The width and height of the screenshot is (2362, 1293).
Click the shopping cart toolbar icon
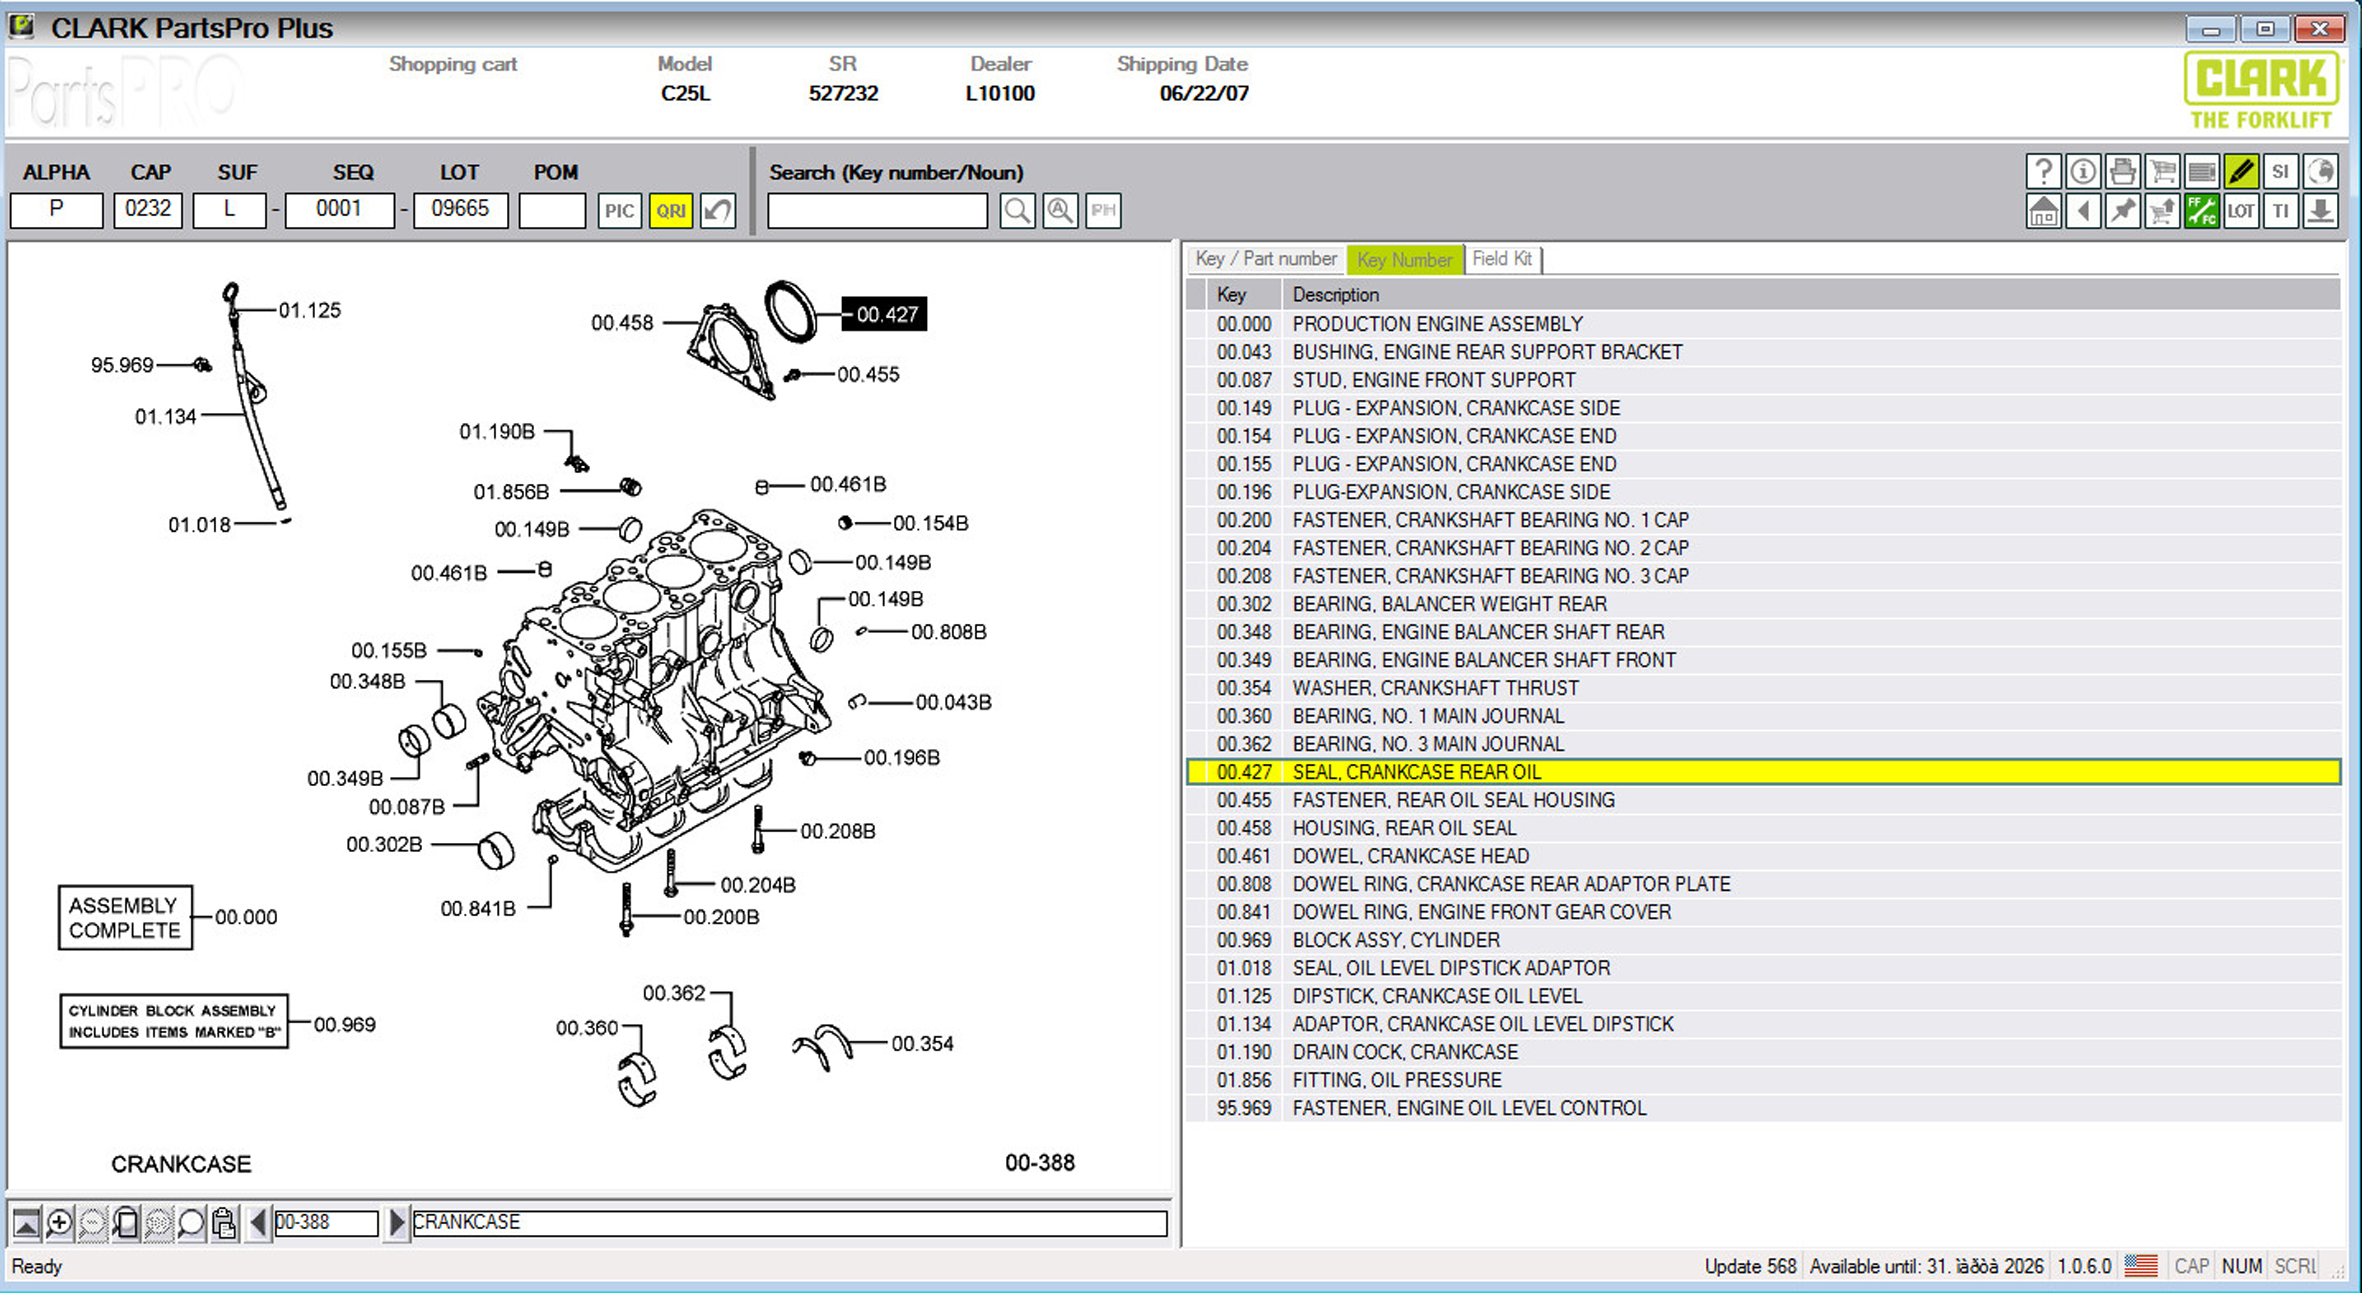[2162, 172]
